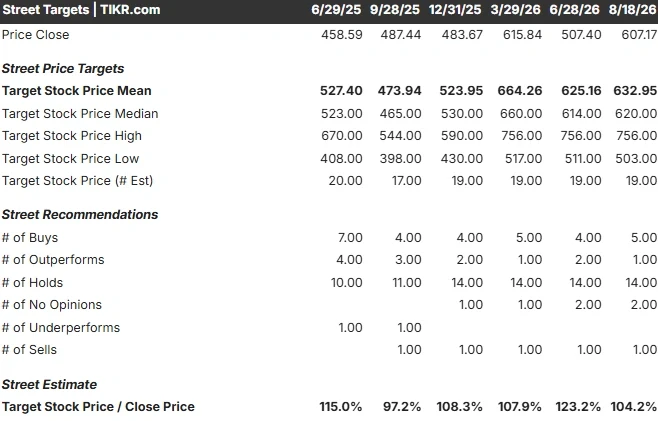Screen dimensions: 658x421
Task: Click the Target Stock Price High label
Action: pyautogui.click(x=72, y=136)
